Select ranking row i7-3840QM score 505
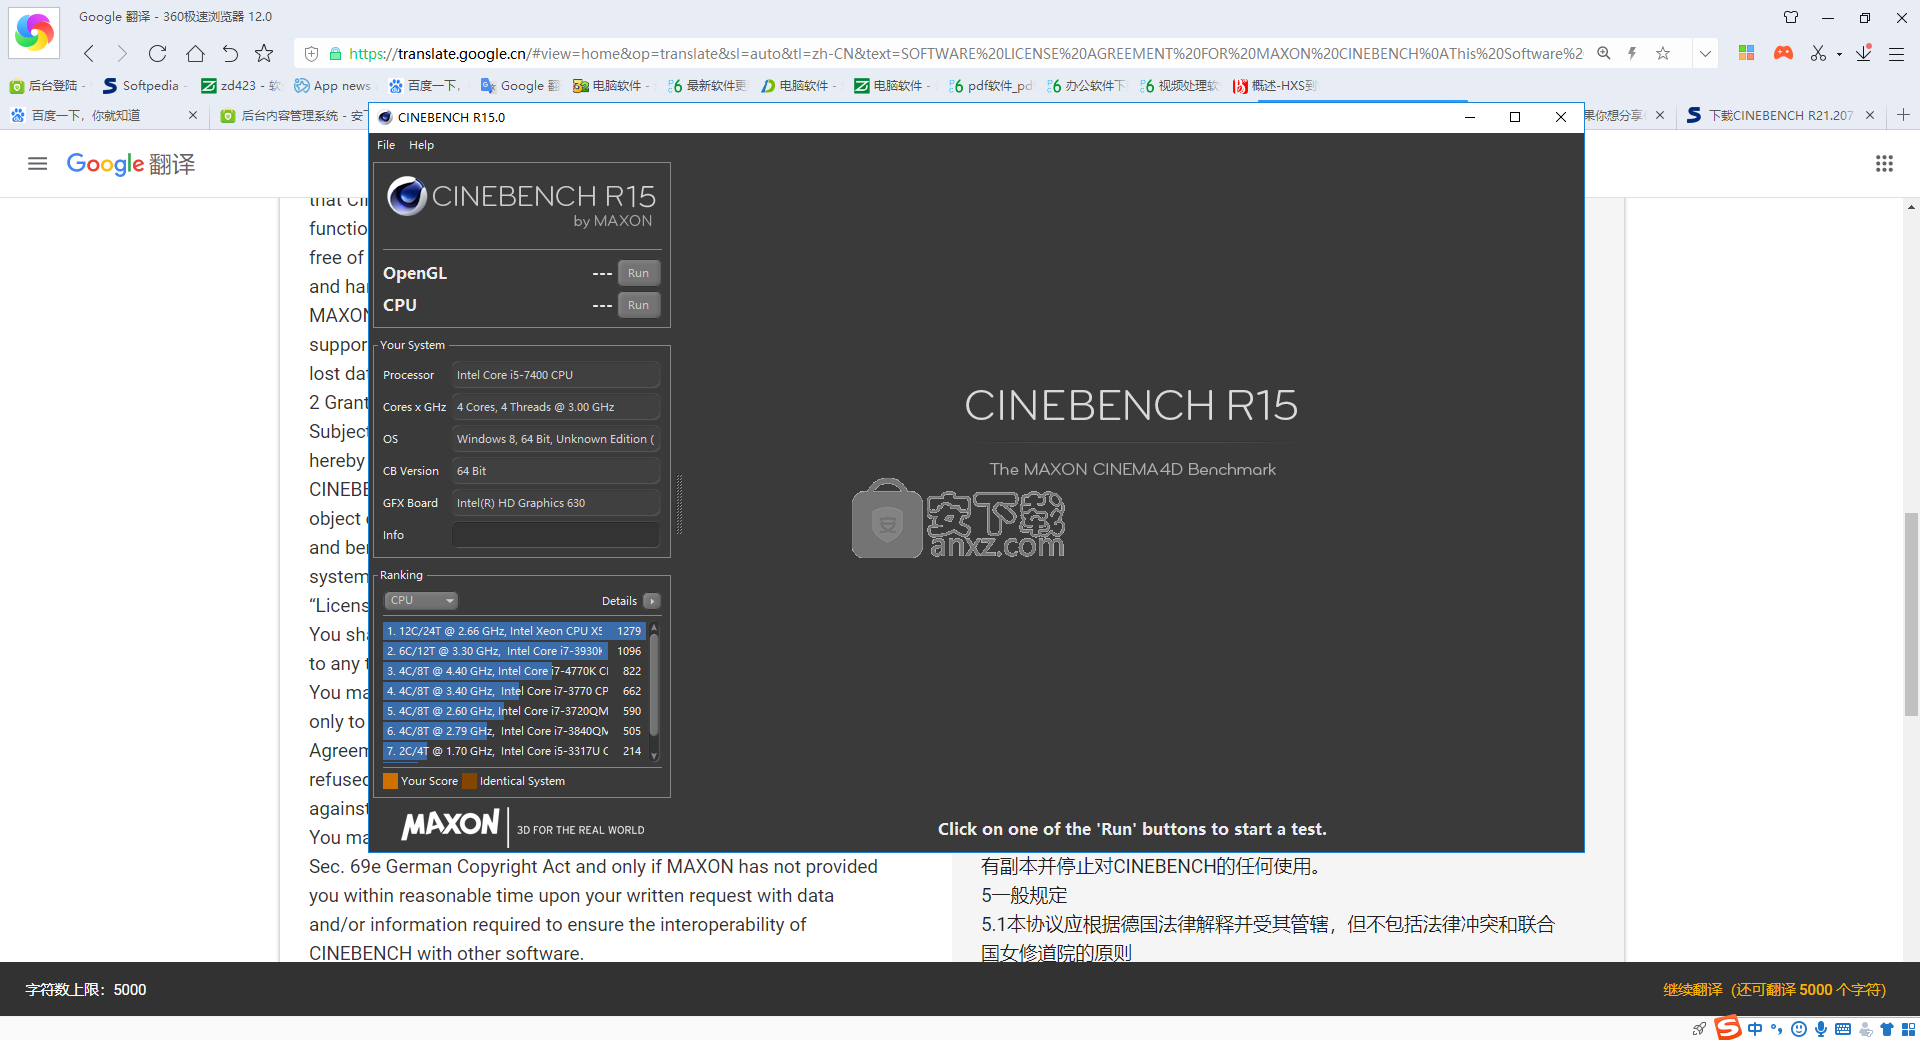The height and width of the screenshot is (1040, 1920). coord(514,731)
